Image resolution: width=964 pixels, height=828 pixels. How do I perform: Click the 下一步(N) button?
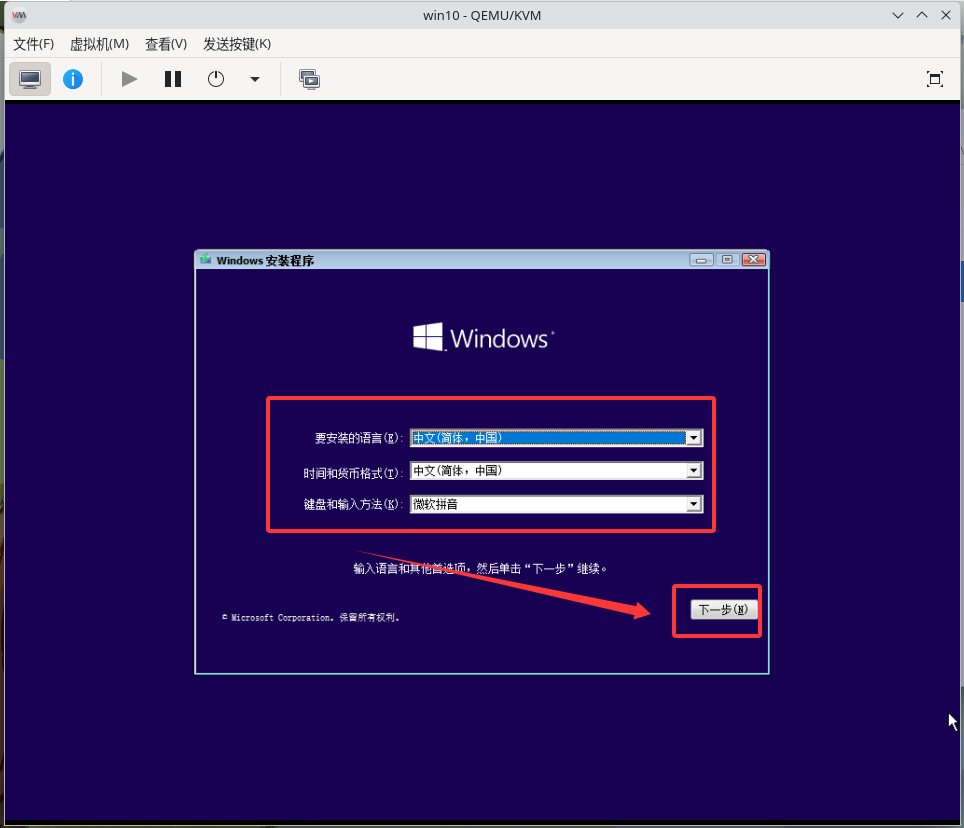click(724, 610)
